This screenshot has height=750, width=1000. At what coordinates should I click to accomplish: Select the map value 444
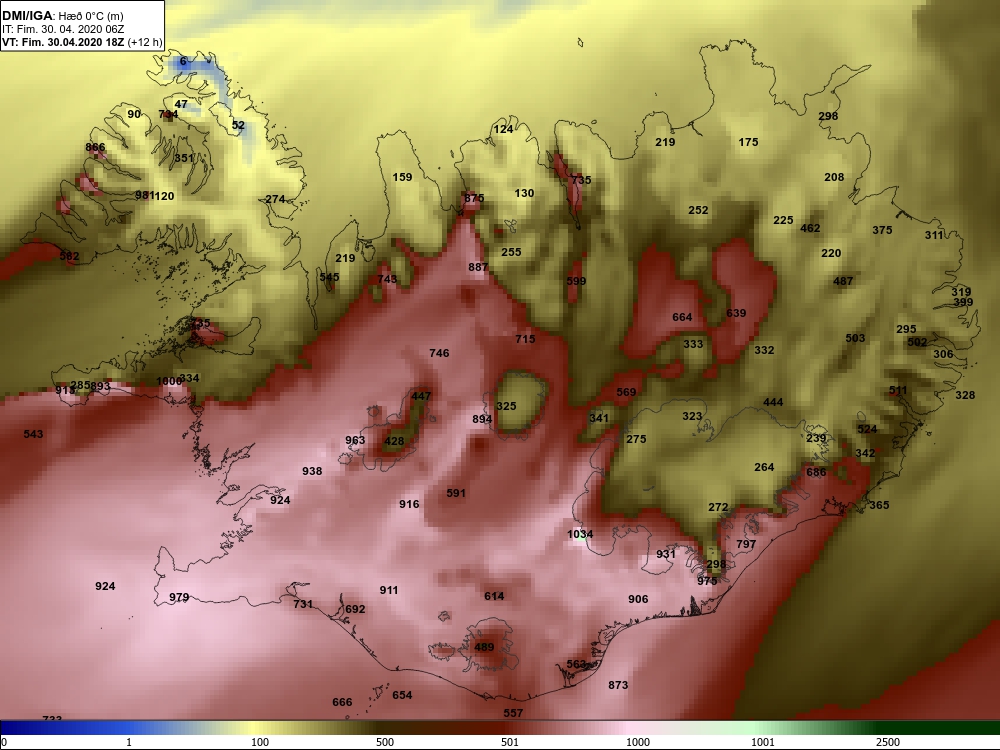click(773, 402)
